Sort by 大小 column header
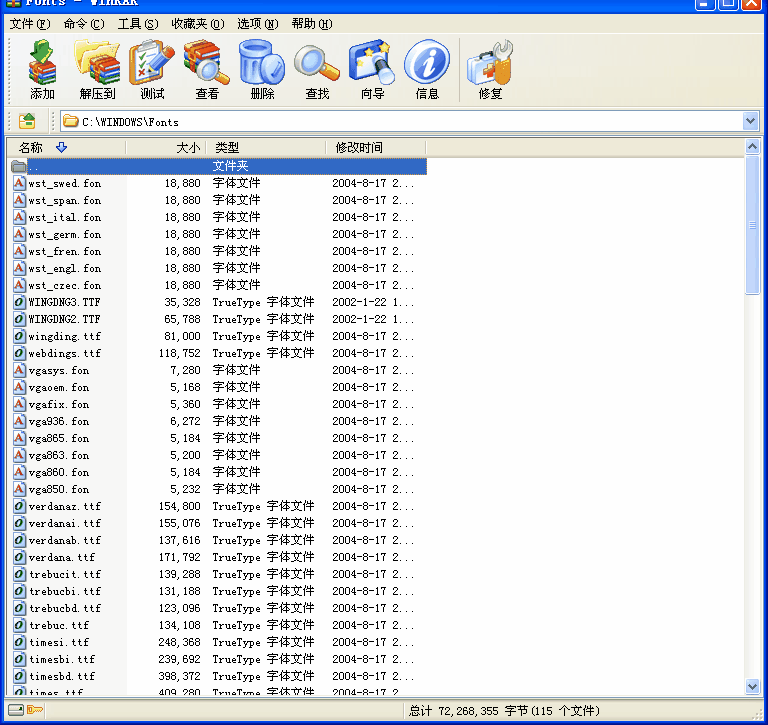 (166, 147)
